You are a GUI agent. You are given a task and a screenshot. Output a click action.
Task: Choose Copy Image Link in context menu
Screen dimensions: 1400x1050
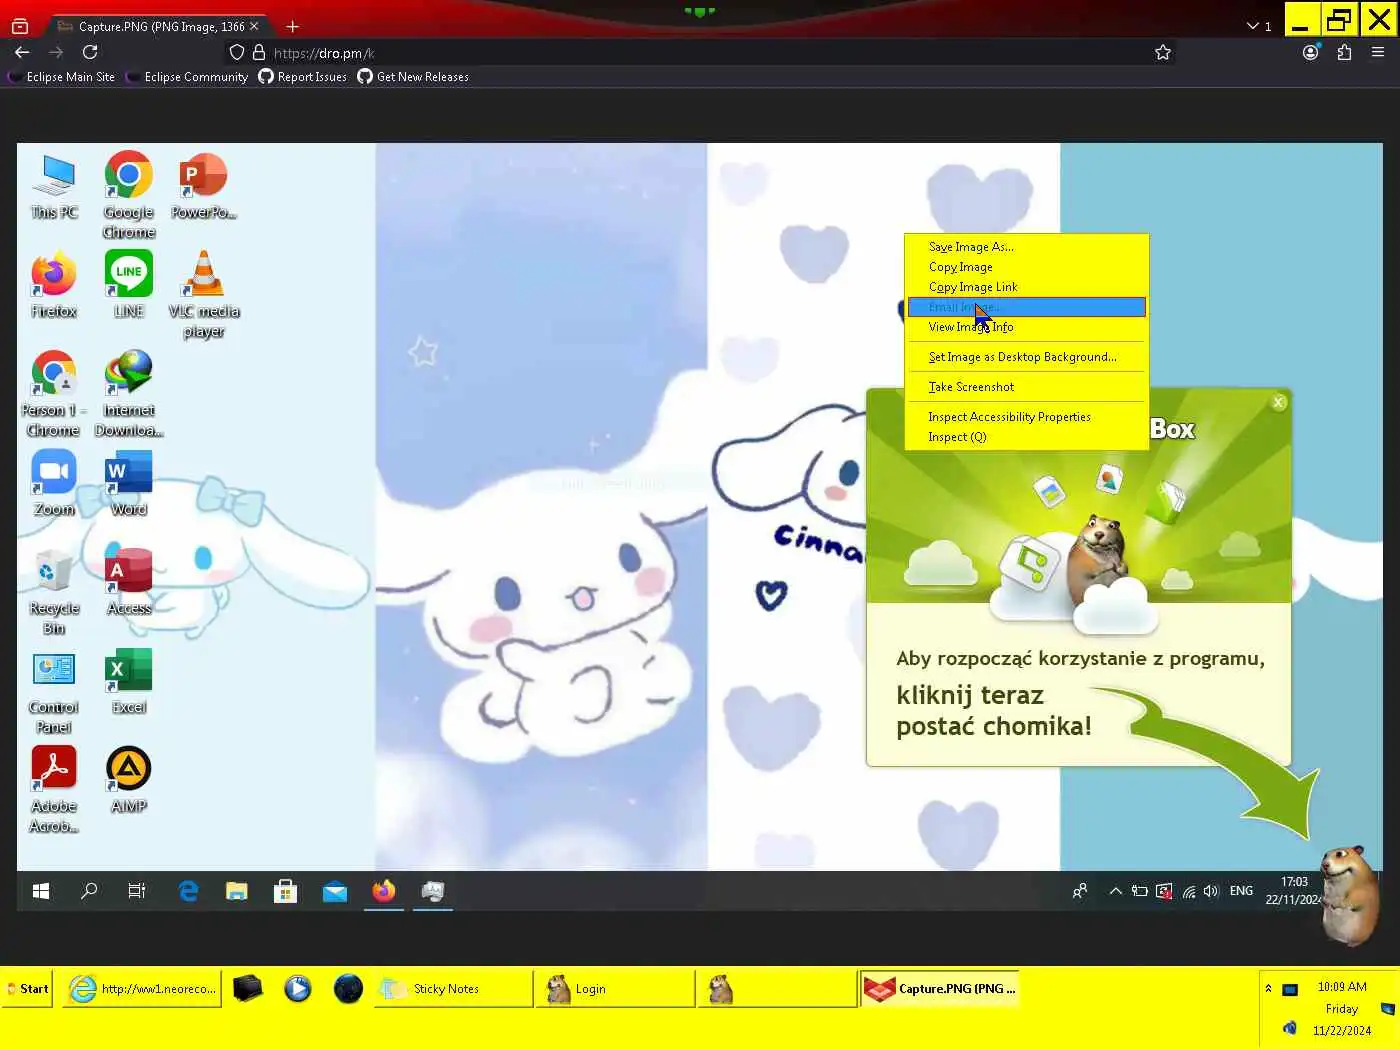pyautogui.click(x=1026, y=287)
